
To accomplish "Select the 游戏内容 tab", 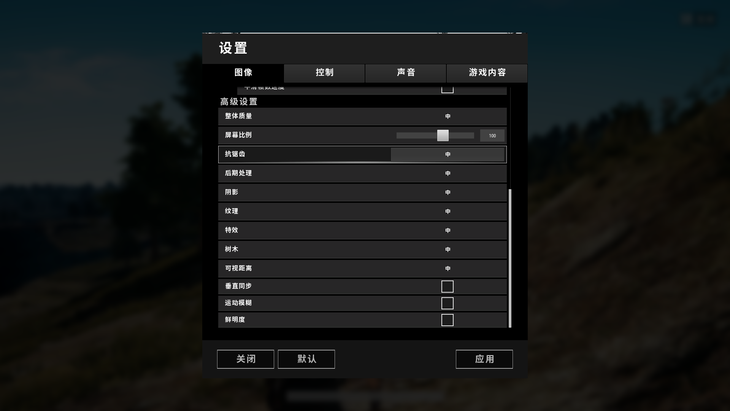I will [x=487, y=73].
